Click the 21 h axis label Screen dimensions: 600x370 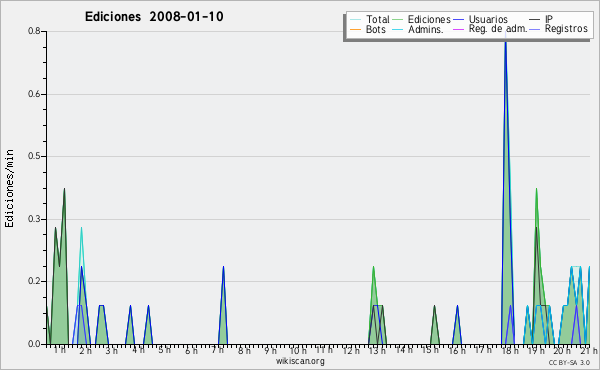(589, 350)
